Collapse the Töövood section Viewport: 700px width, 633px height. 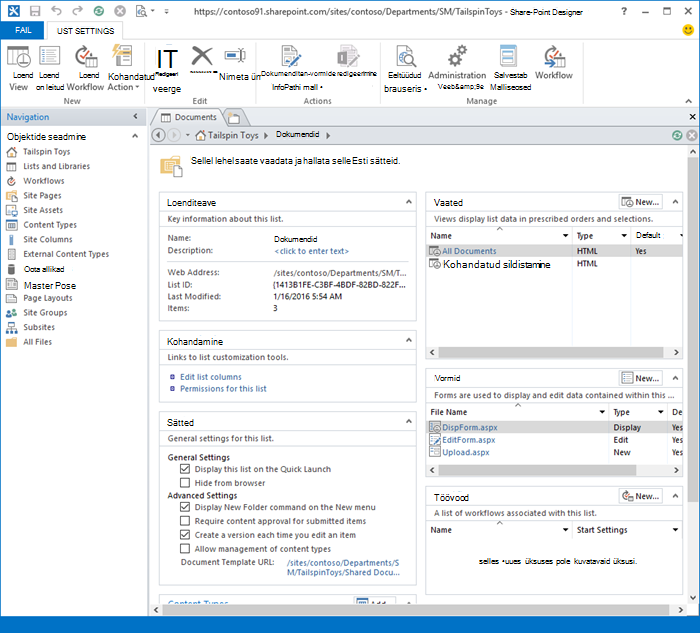[x=675, y=496]
